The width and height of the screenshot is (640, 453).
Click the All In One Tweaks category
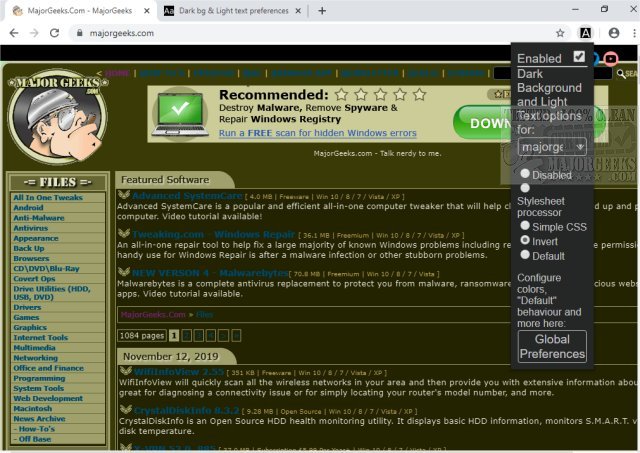coord(48,198)
